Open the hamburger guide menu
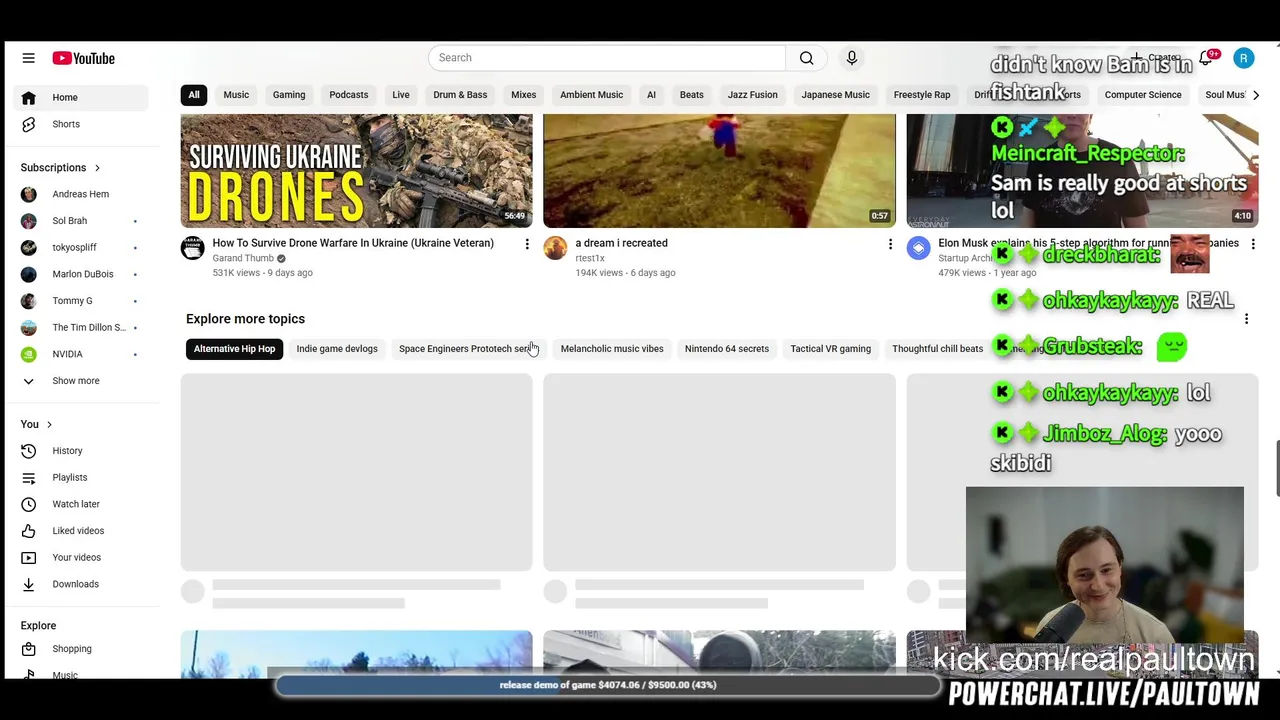Image resolution: width=1280 pixels, height=720 pixels. pos(28,58)
